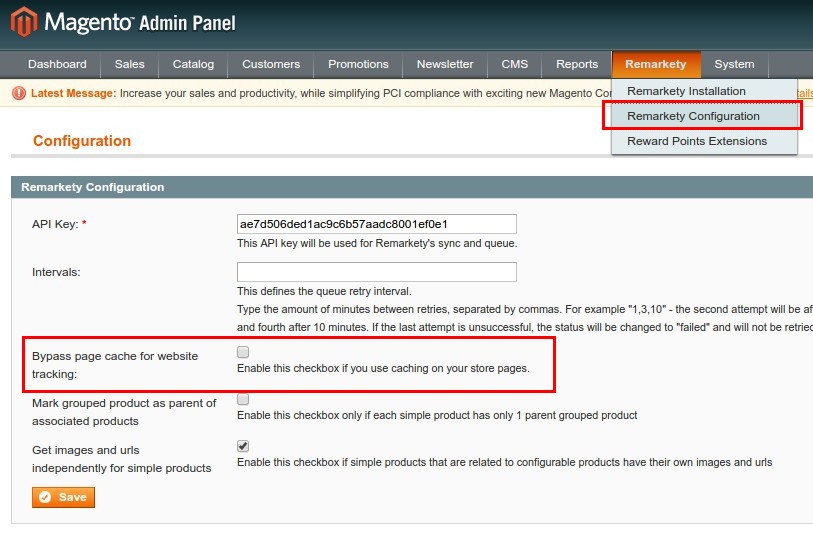
Task: Click 'This API key will be used' hint
Action: [x=377, y=243]
